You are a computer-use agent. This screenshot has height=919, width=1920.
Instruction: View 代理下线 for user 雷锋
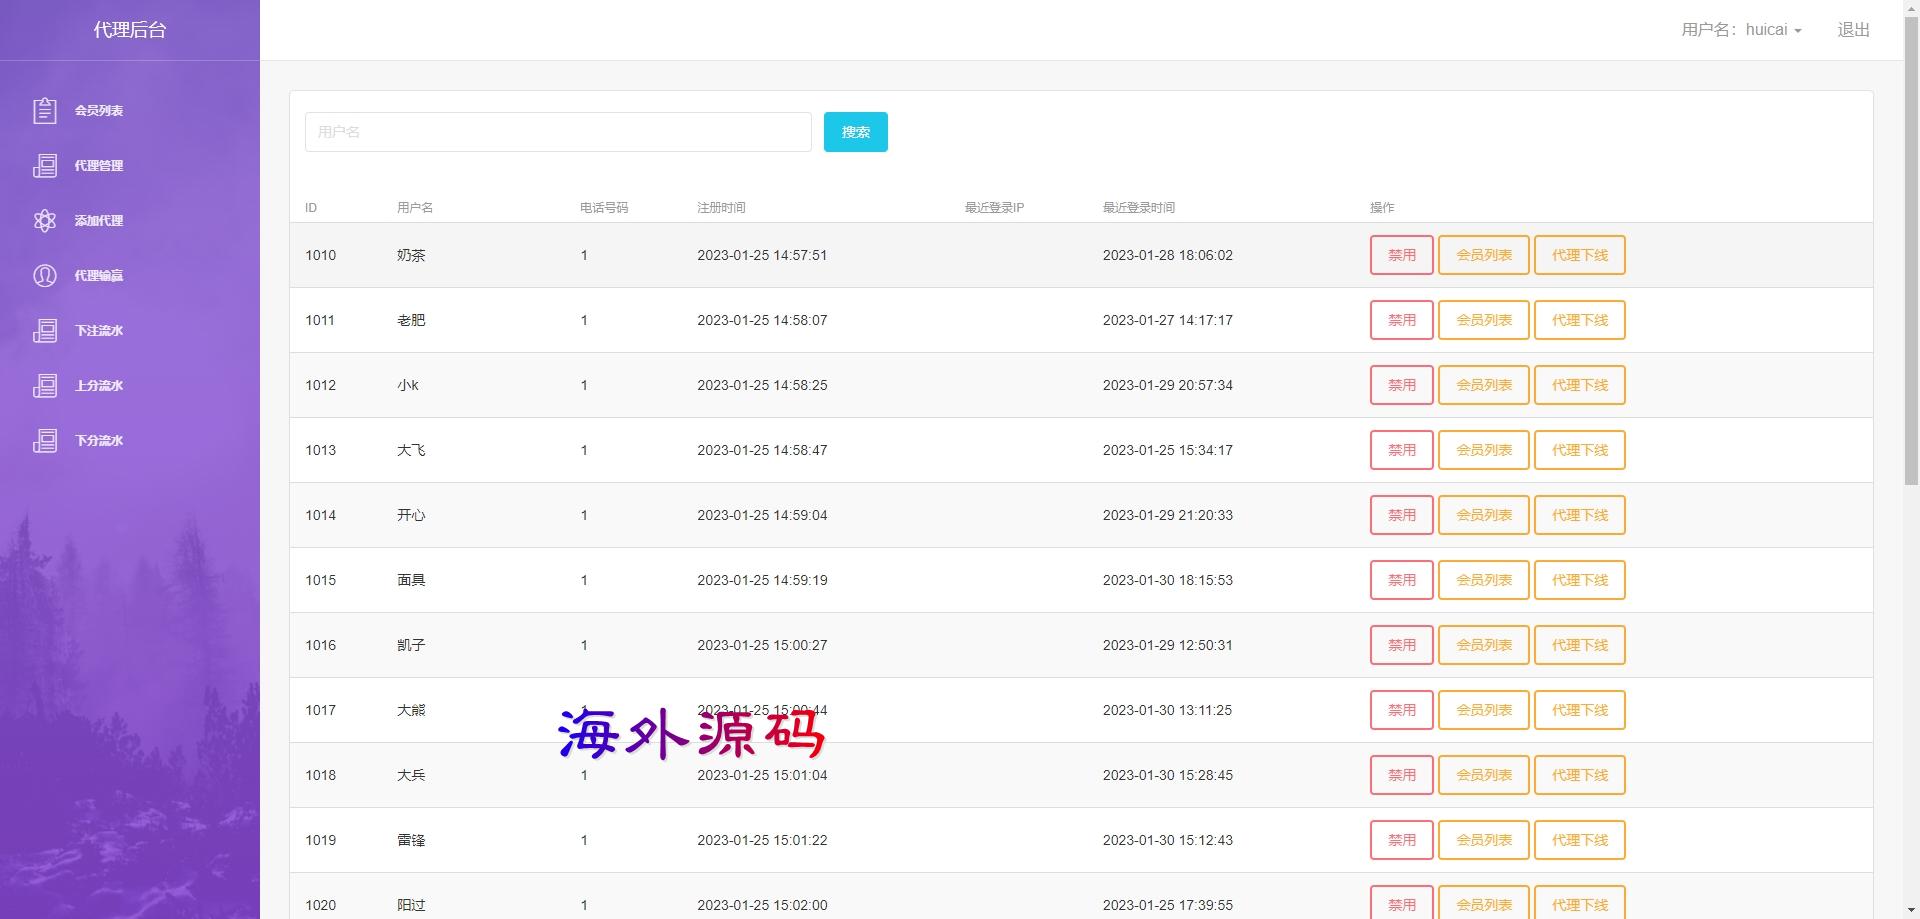point(1579,840)
